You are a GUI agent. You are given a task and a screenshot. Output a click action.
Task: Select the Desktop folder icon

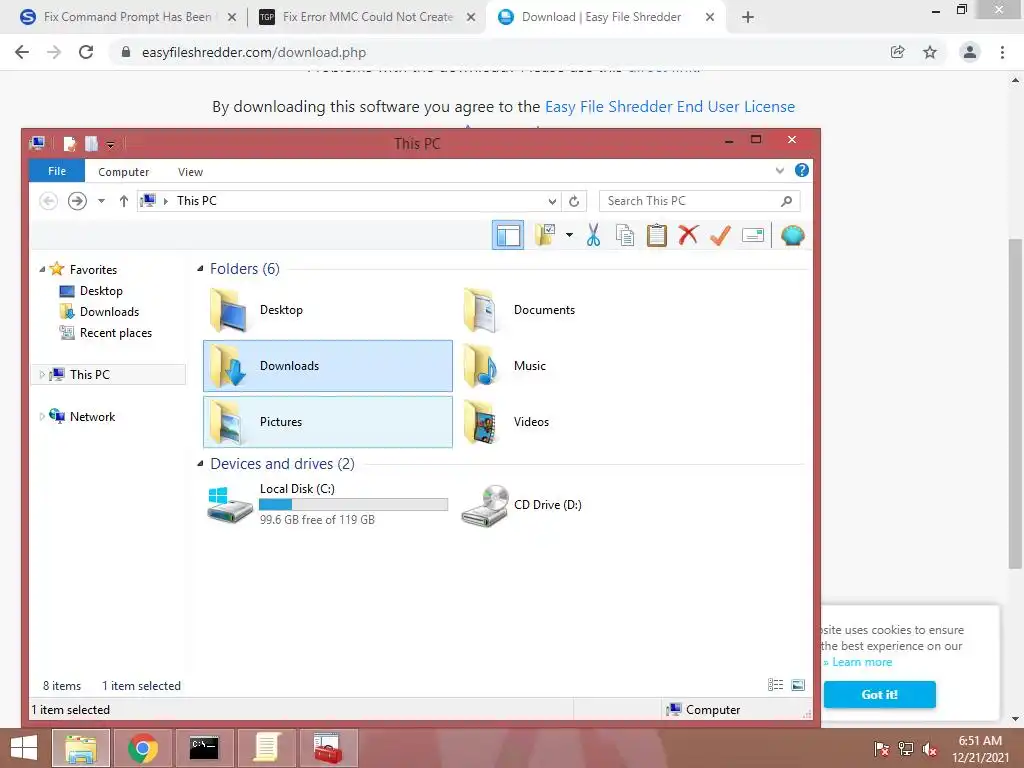click(327, 310)
